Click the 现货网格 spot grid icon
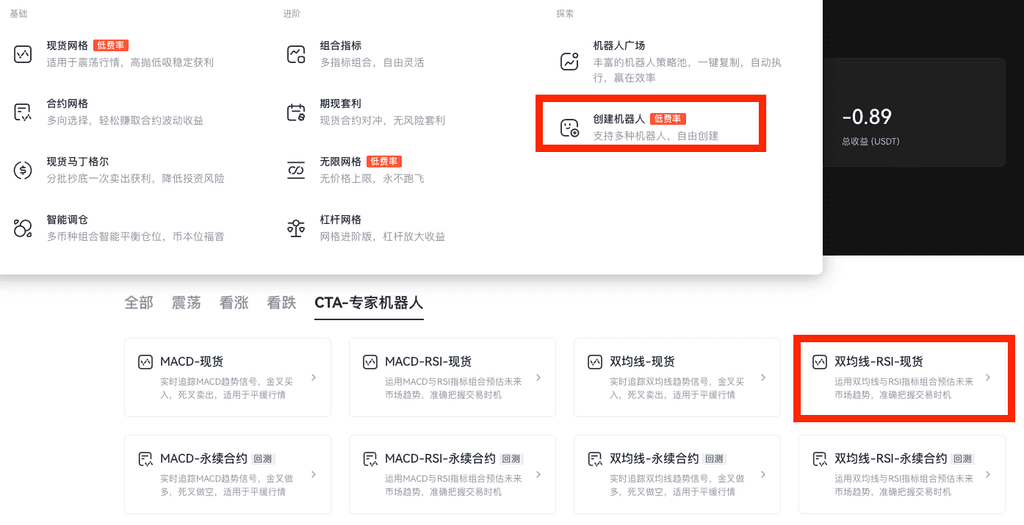The image size is (1024, 525). (x=23, y=54)
